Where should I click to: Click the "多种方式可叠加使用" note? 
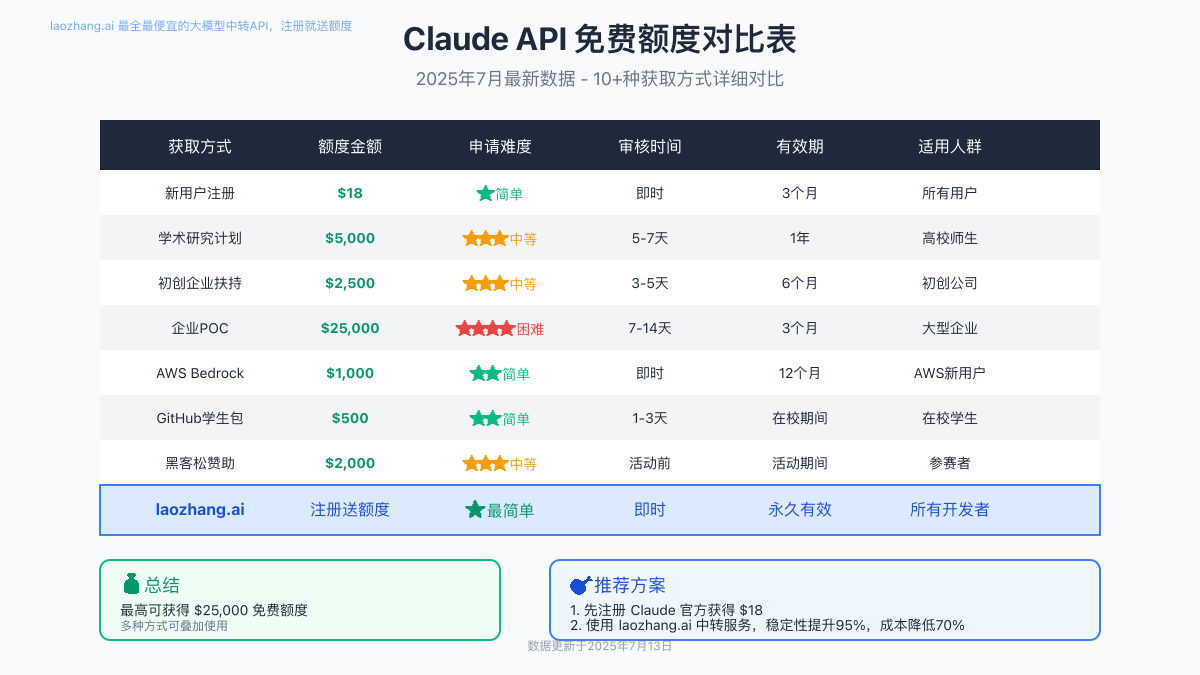point(174,626)
